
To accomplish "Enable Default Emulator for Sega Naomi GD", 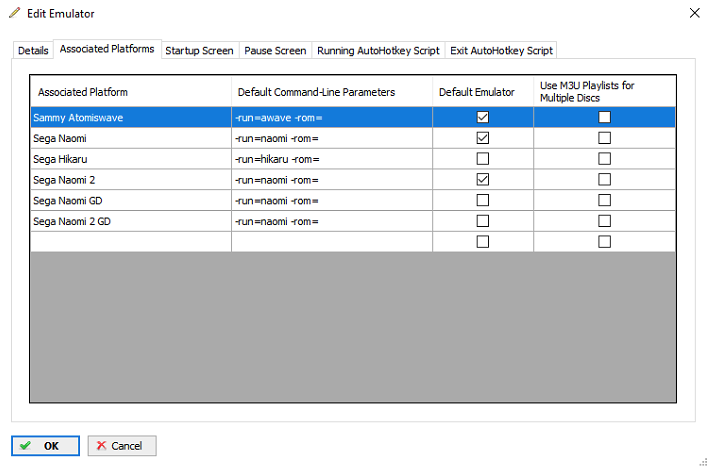I will [483, 200].
